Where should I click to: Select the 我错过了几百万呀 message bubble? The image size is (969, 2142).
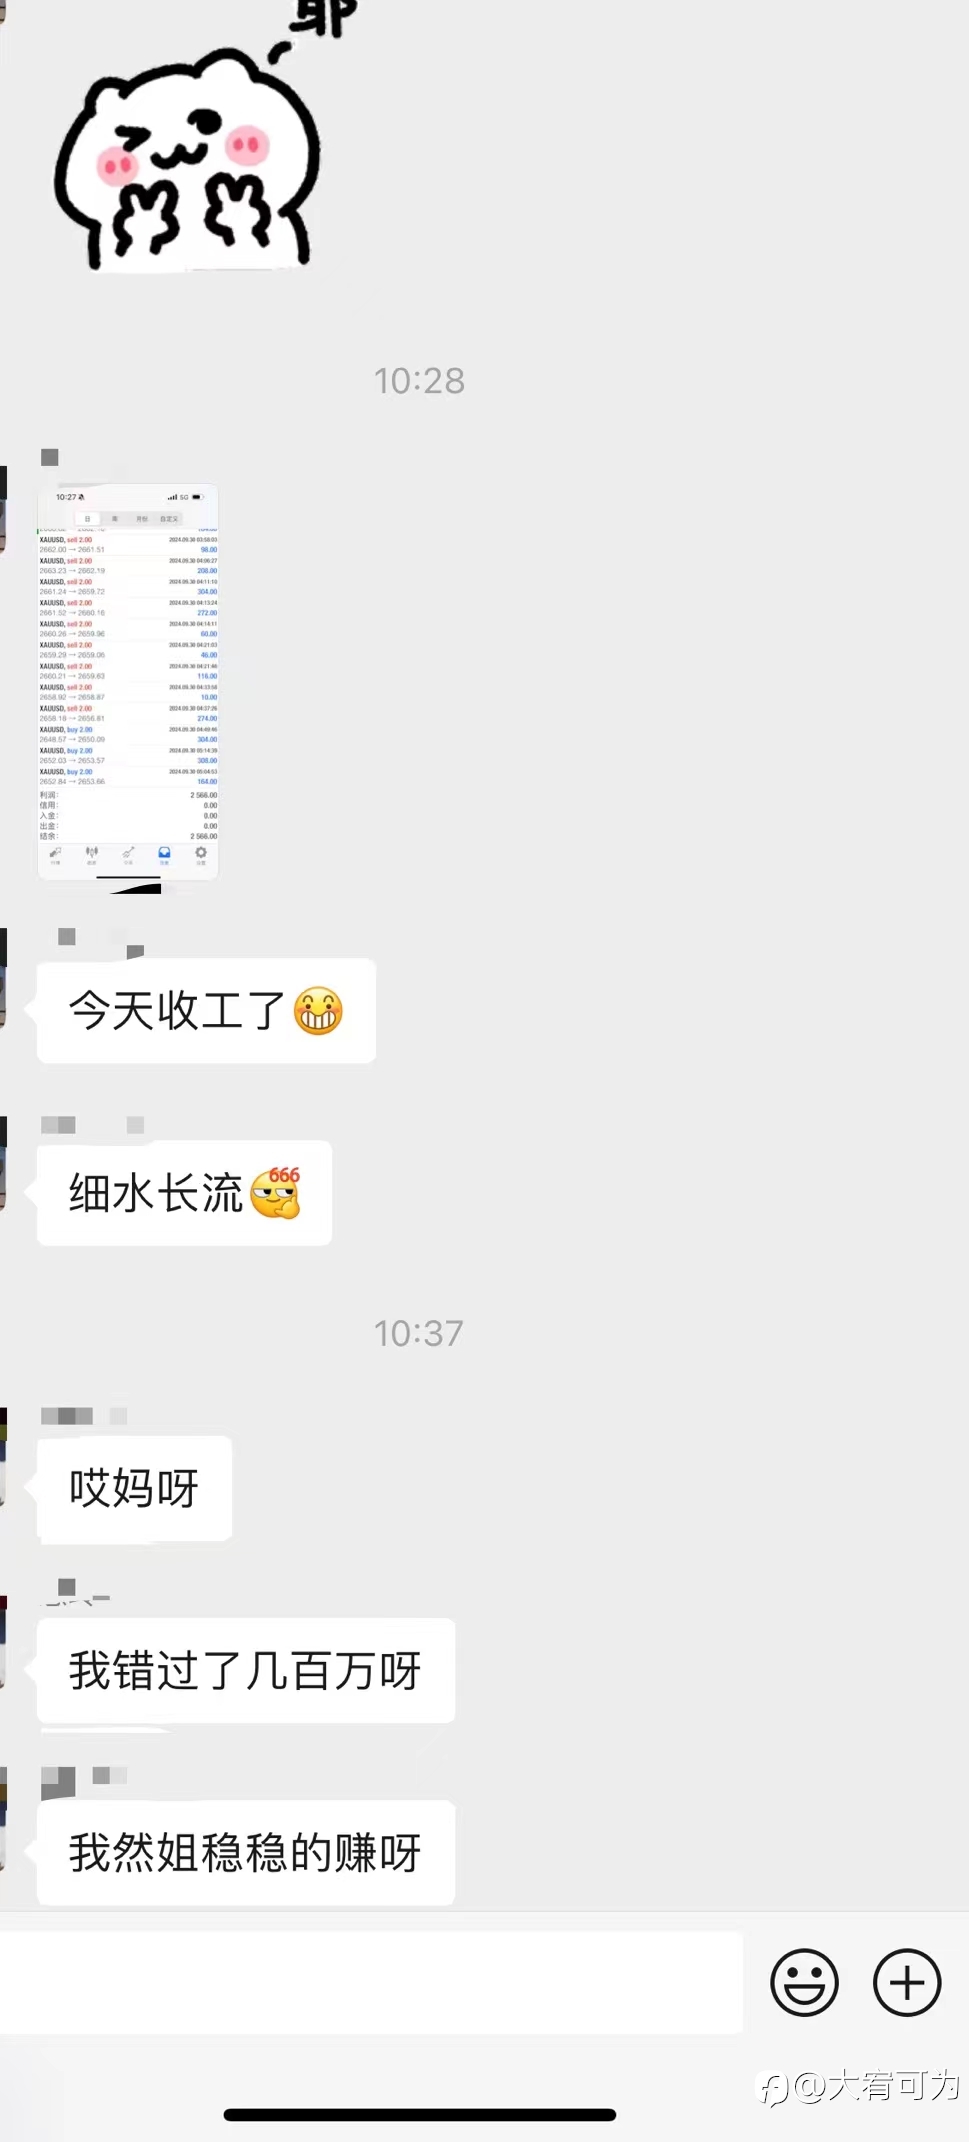click(246, 1670)
